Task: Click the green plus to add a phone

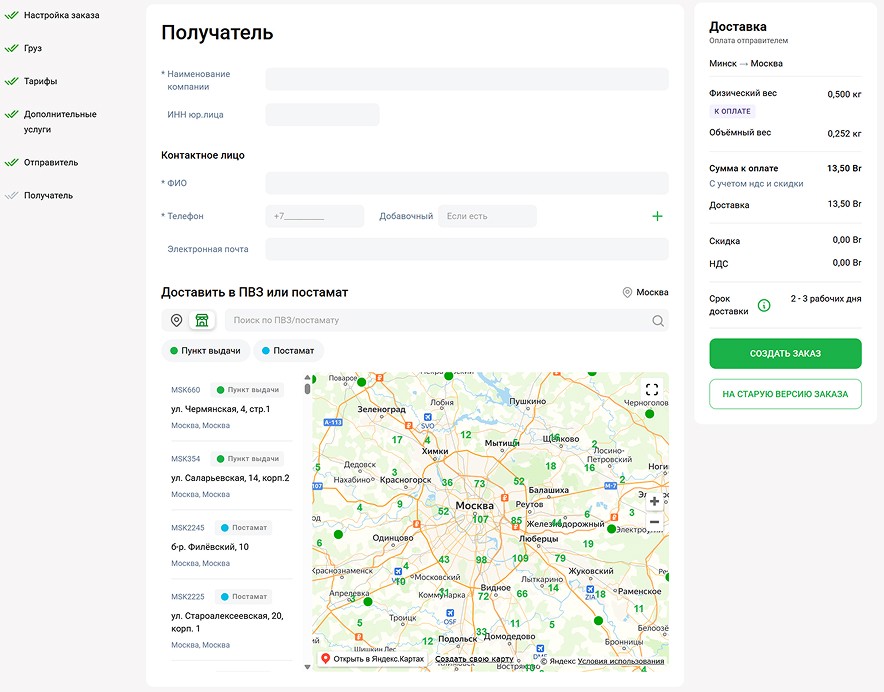Action: [x=657, y=216]
